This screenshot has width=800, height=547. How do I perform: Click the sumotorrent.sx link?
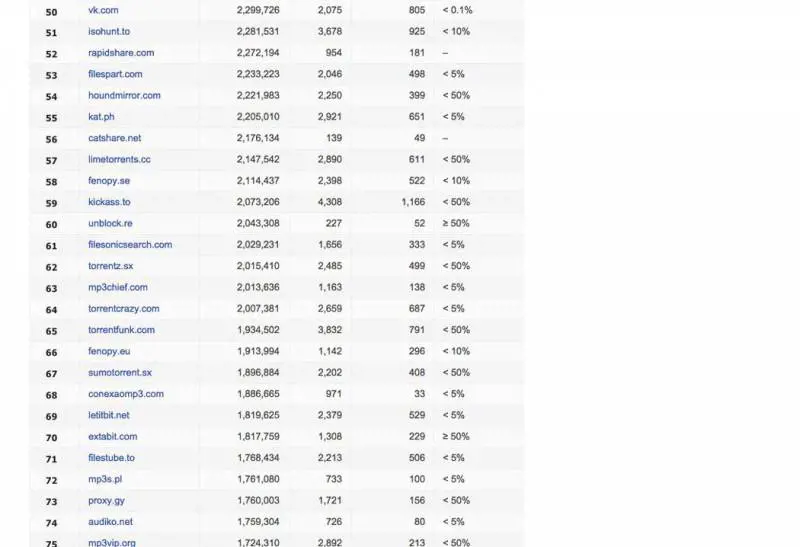click(x=120, y=373)
